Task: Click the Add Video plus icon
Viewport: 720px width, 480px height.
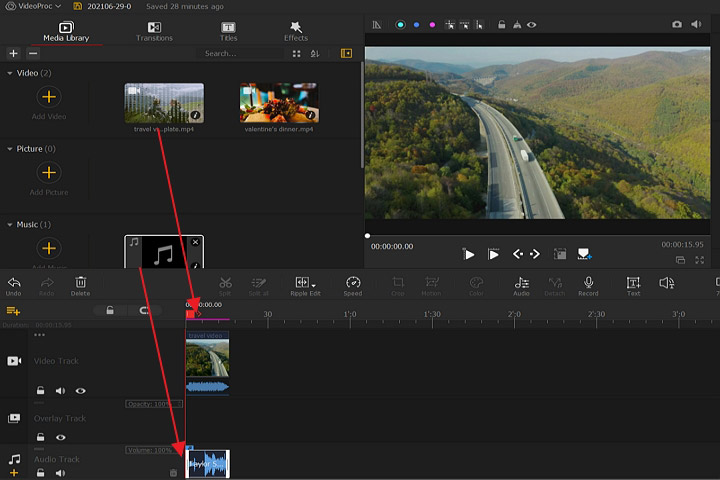Action: (x=48, y=97)
